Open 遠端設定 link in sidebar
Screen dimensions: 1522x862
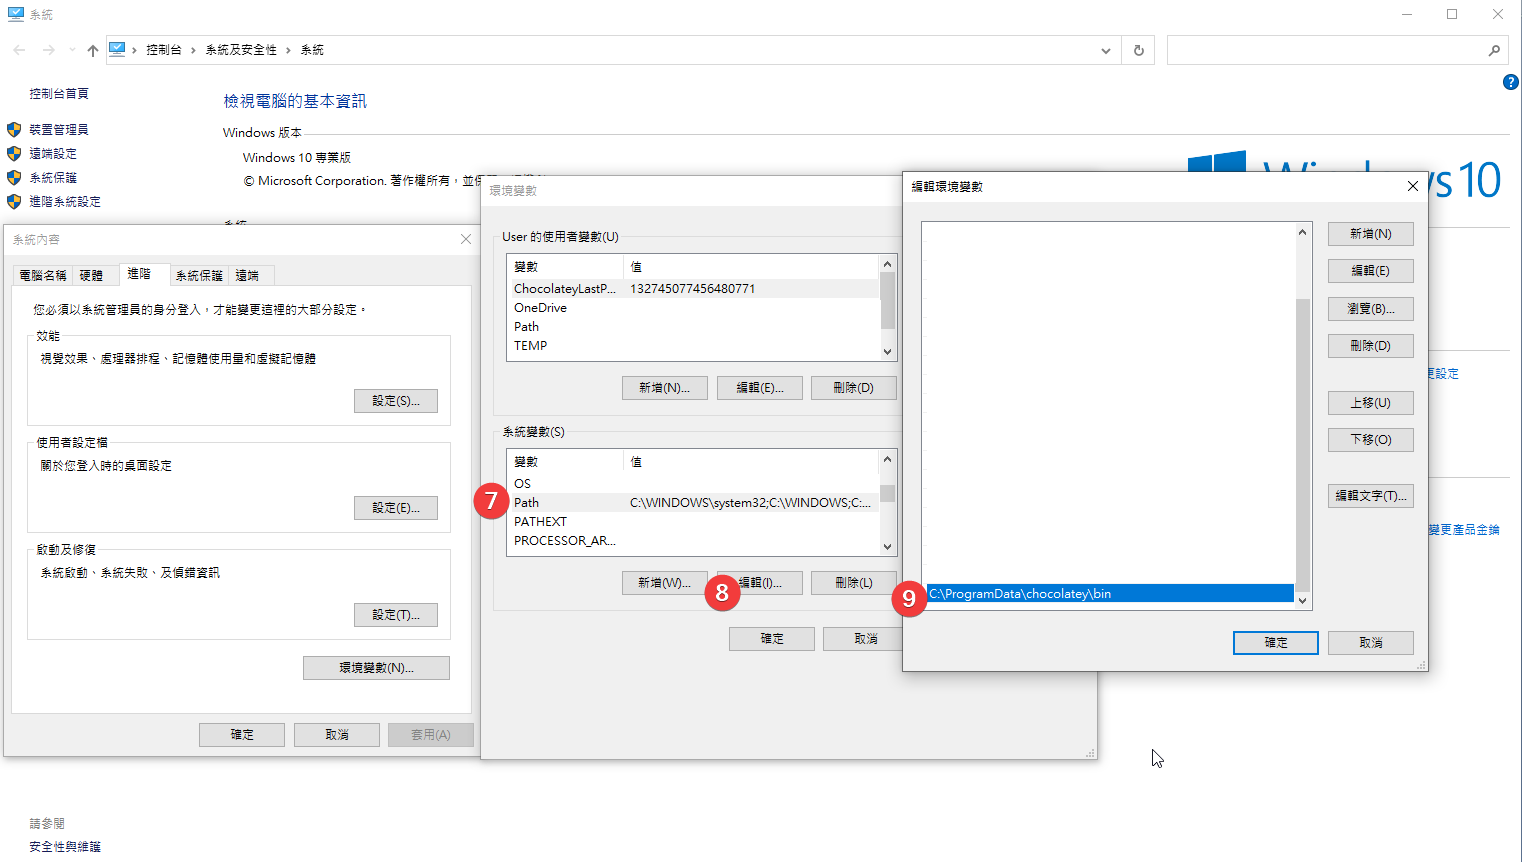point(52,153)
